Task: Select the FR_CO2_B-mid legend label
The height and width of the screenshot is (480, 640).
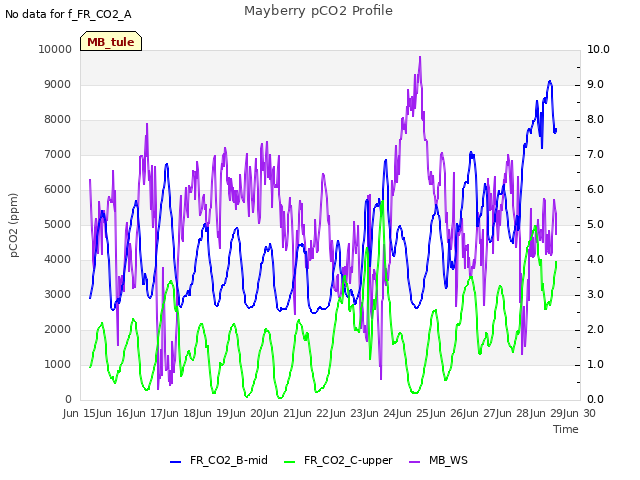Action: tap(229, 460)
